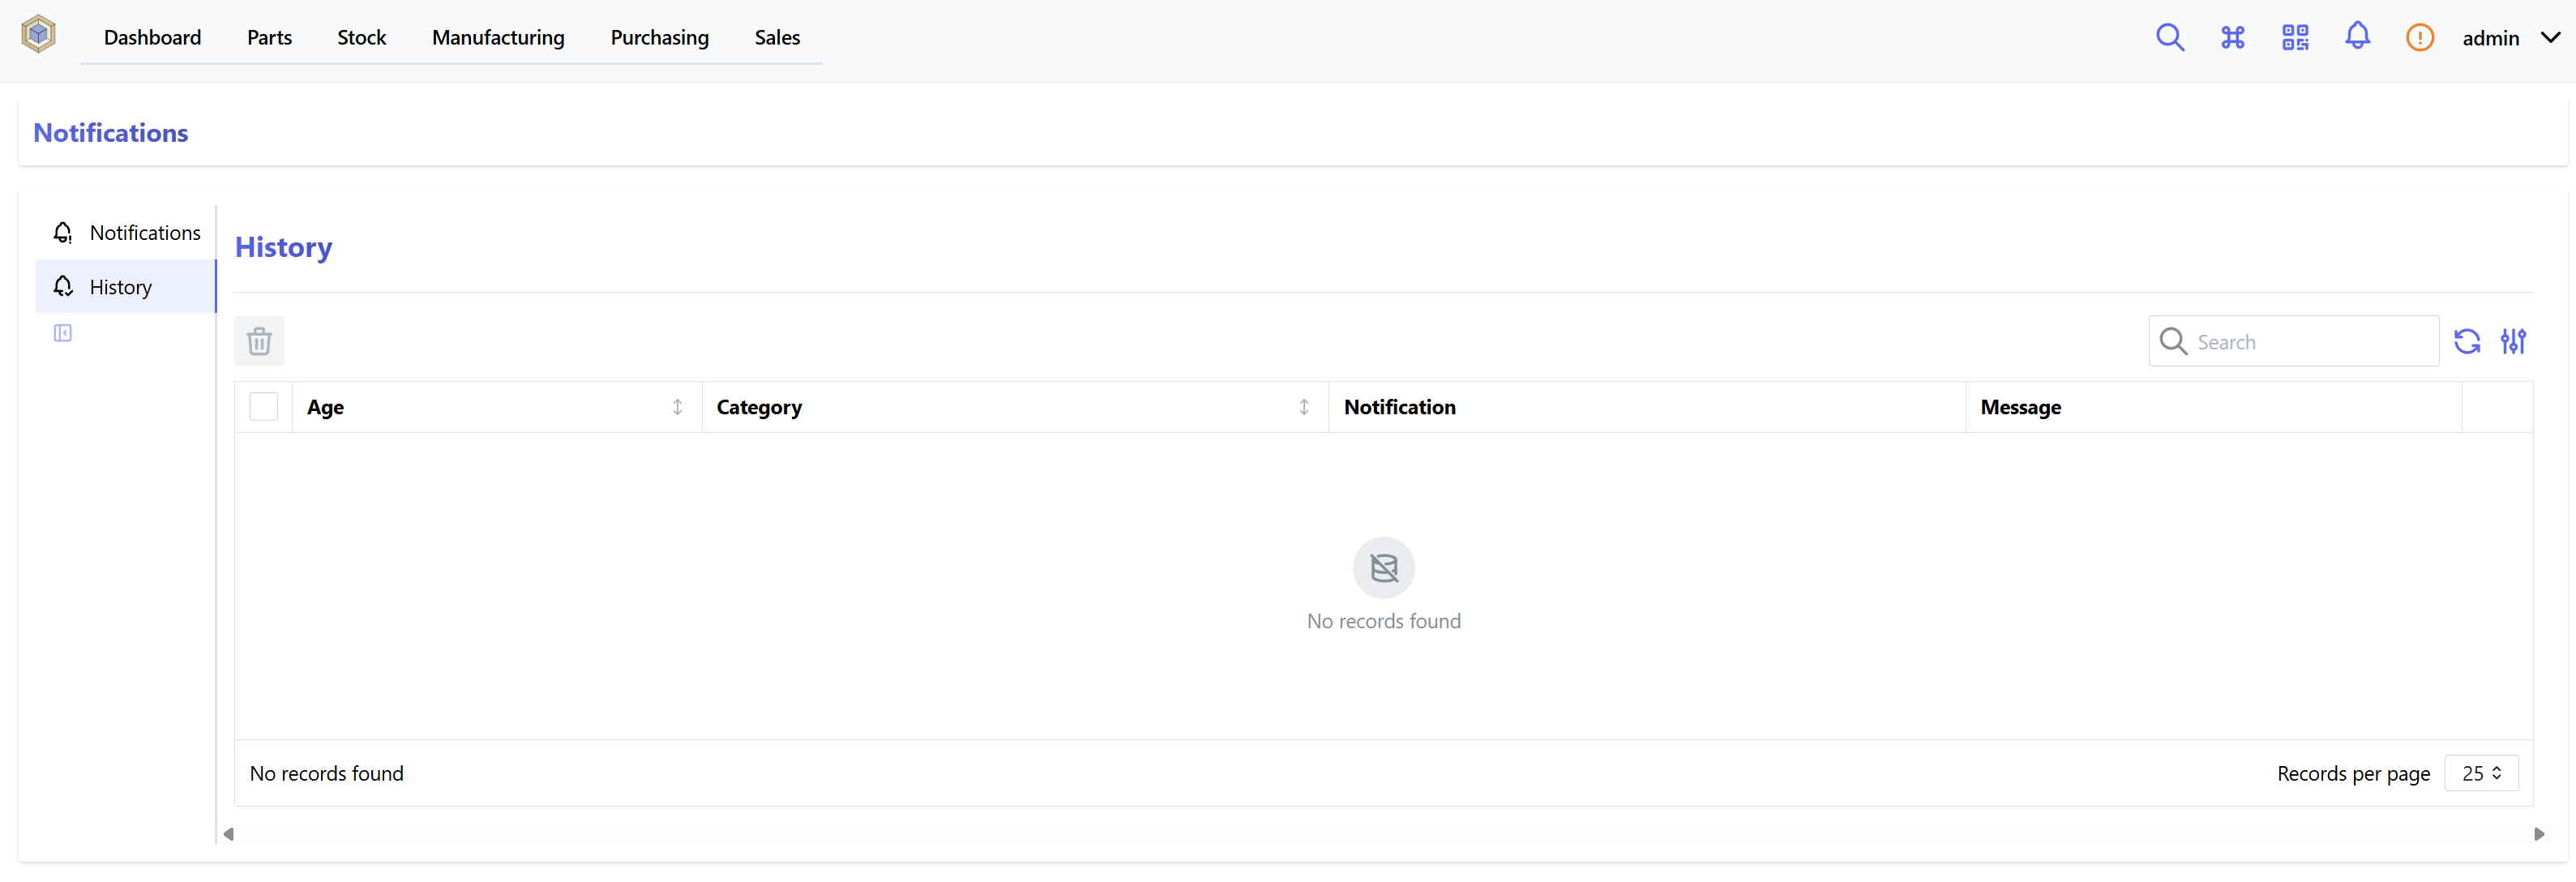Toggle sorting on the Age column
The height and width of the screenshot is (882, 2576).
click(x=676, y=407)
